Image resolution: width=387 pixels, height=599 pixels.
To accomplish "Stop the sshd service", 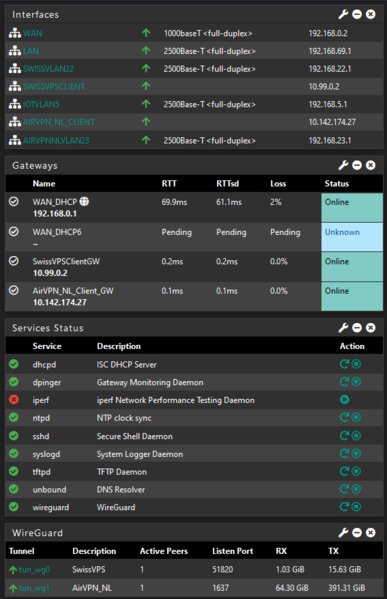I will click(x=356, y=435).
